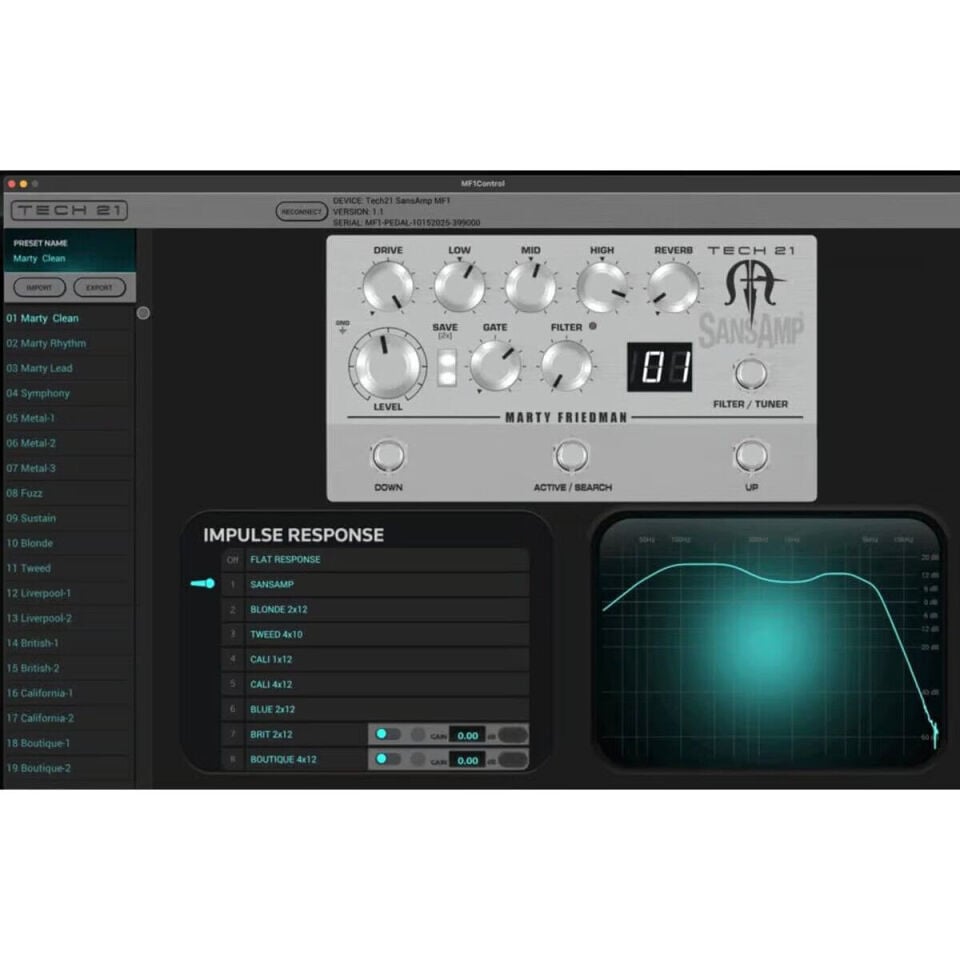Select preset 03 Marty Lead
960x960 pixels.
coord(68,369)
